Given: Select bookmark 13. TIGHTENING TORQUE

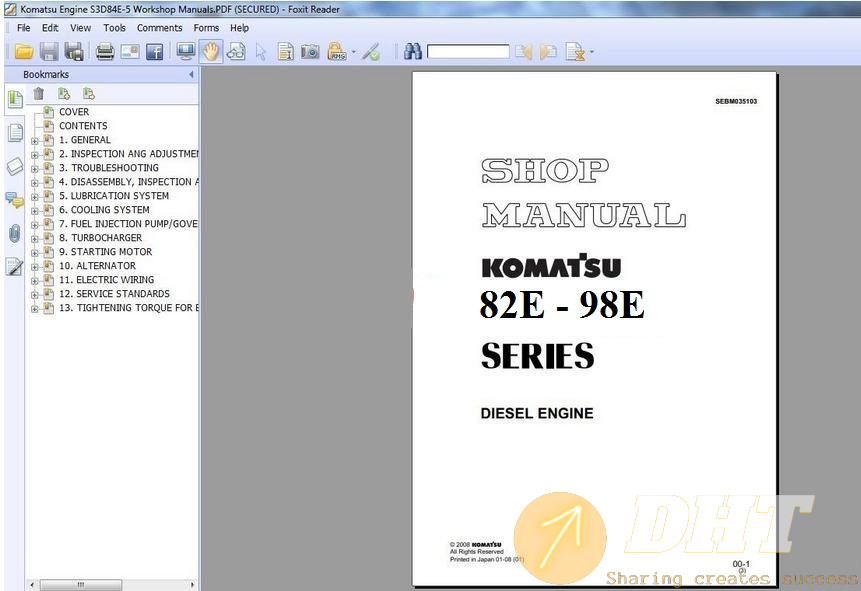Looking at the screenshot, I should (x=129, y=308).
